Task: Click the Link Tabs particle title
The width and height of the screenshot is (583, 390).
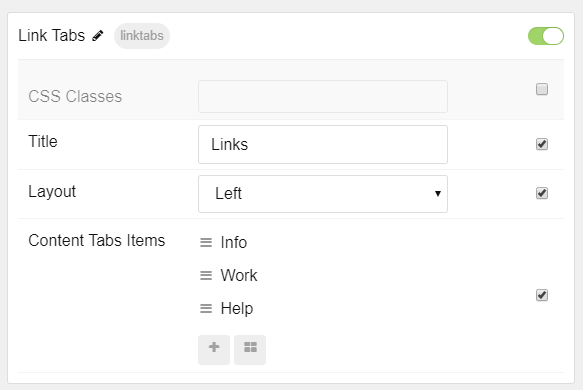Action: [52, 36]
